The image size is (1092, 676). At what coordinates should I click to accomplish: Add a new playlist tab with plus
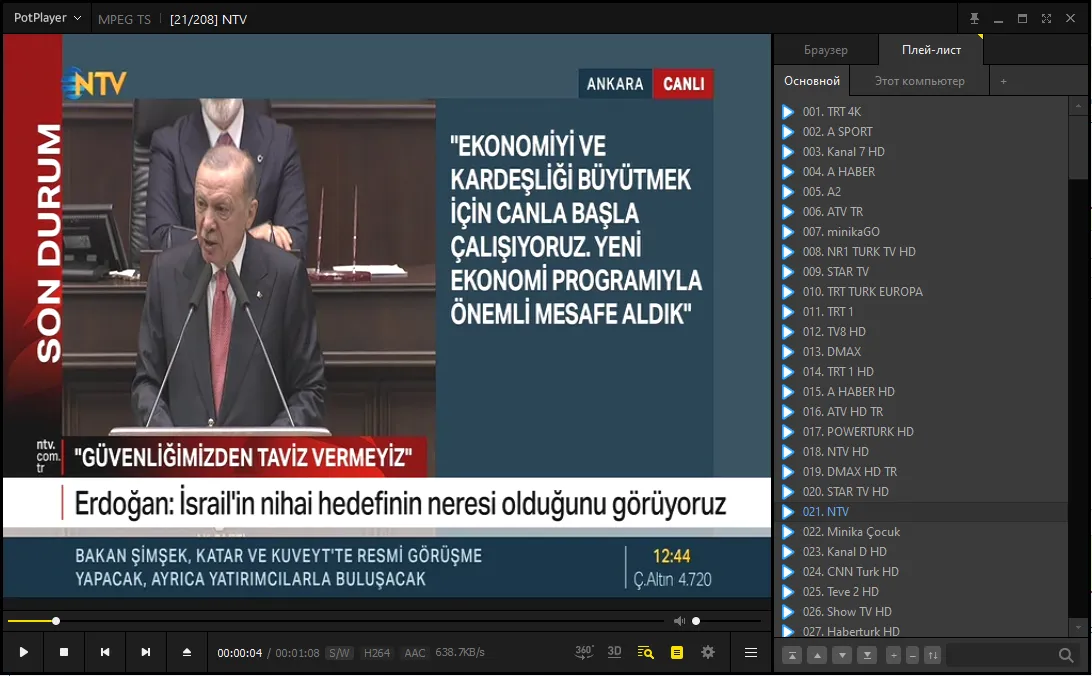(x=1004, y=81)
